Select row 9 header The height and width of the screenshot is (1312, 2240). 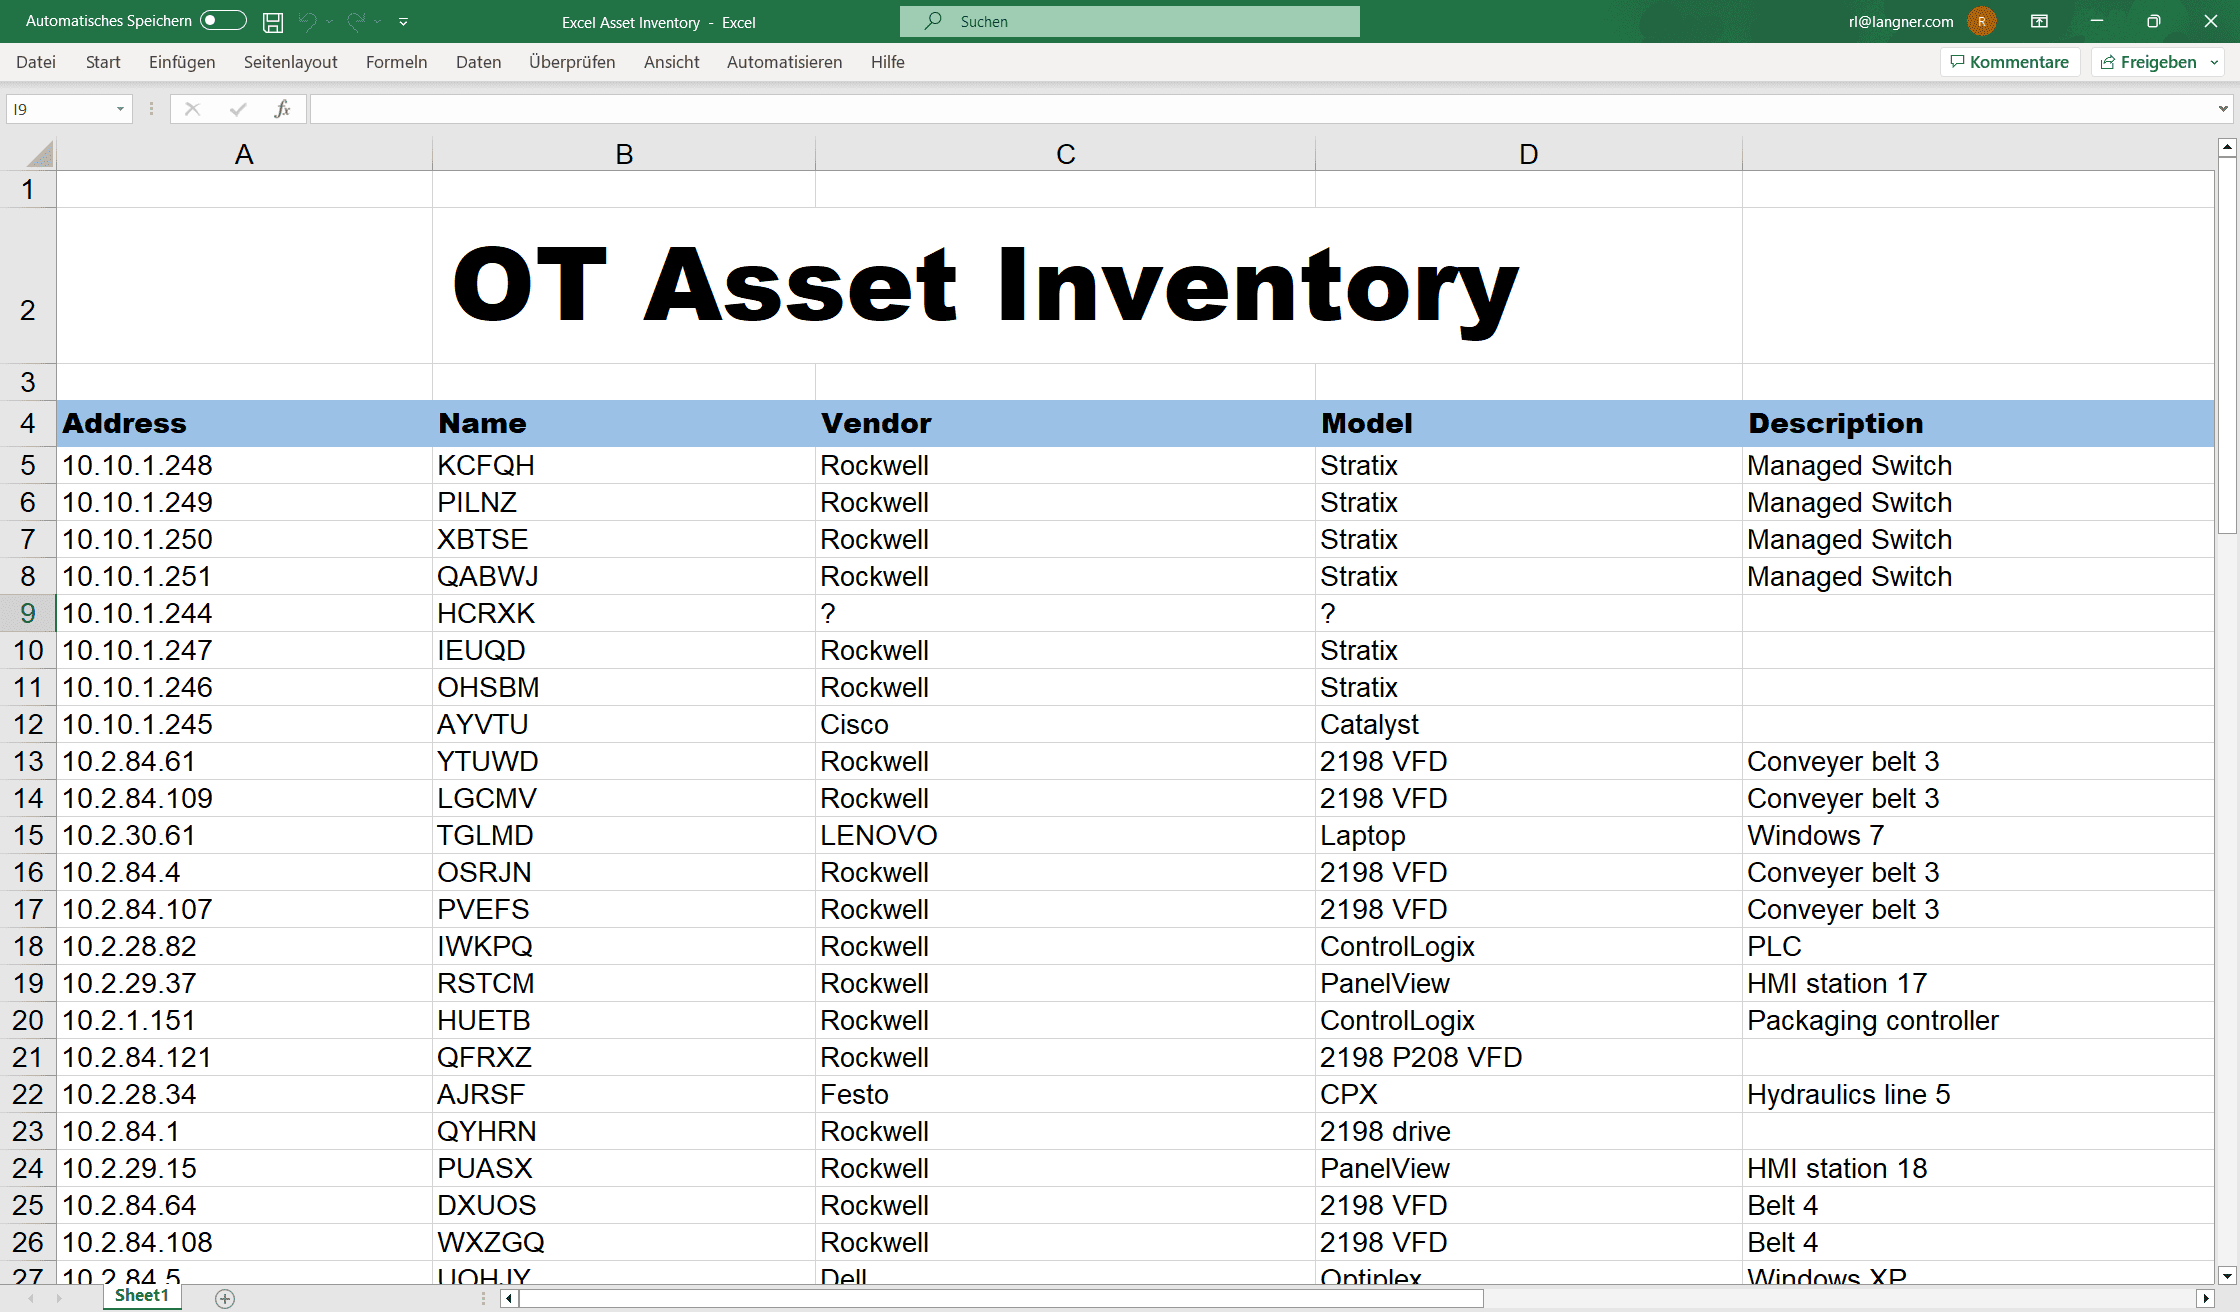28,613
